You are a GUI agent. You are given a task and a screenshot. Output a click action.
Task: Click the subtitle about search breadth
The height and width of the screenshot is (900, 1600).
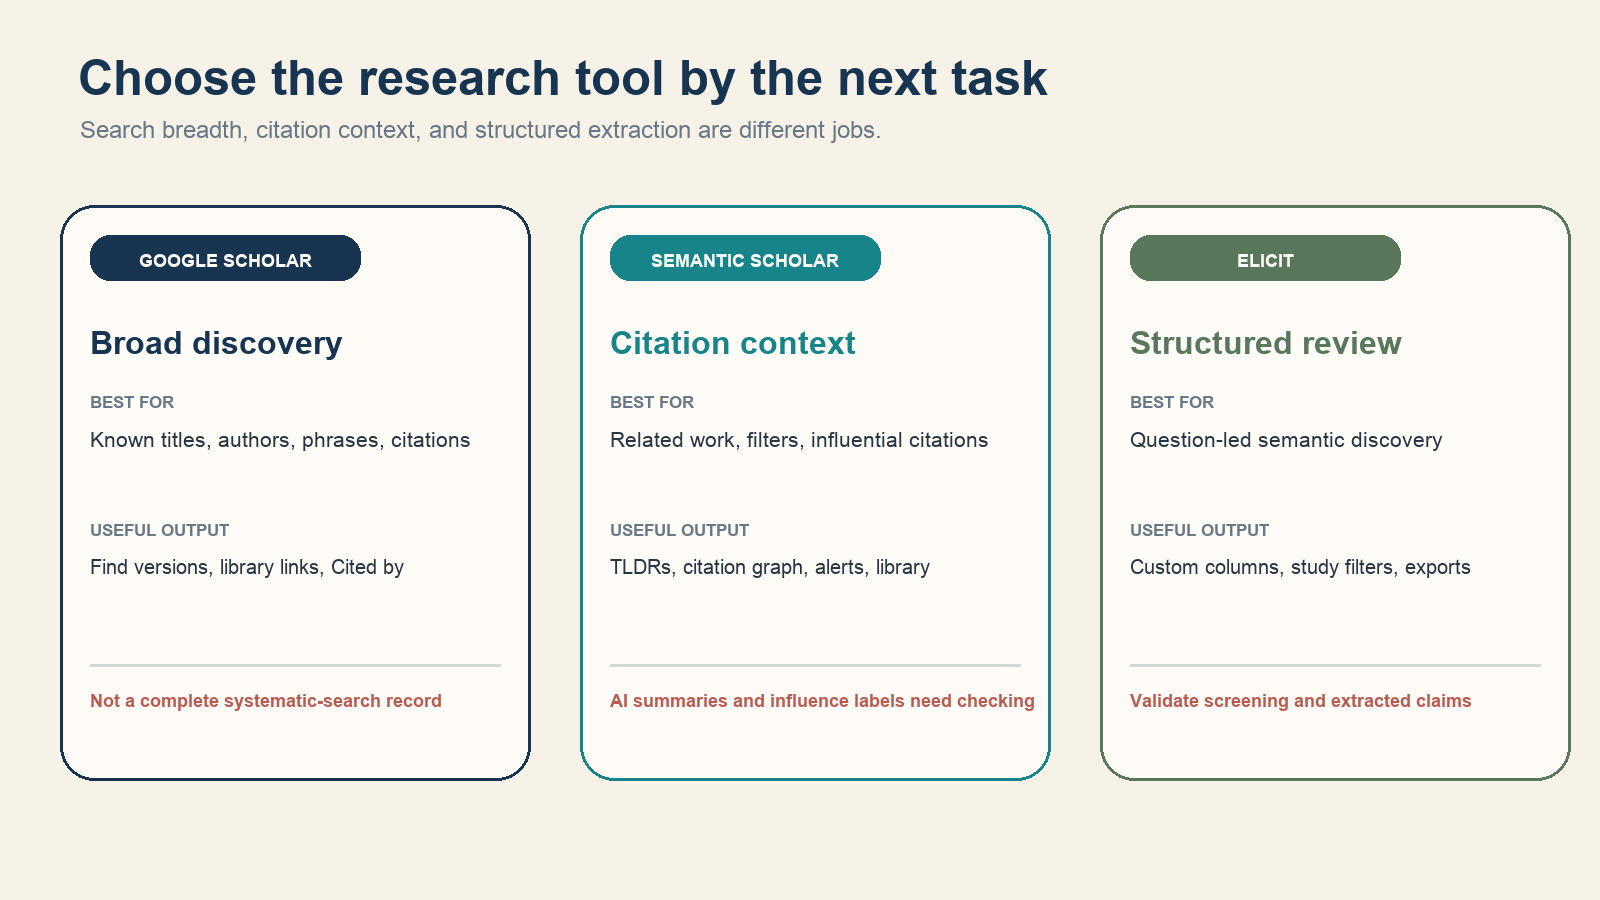480,130
